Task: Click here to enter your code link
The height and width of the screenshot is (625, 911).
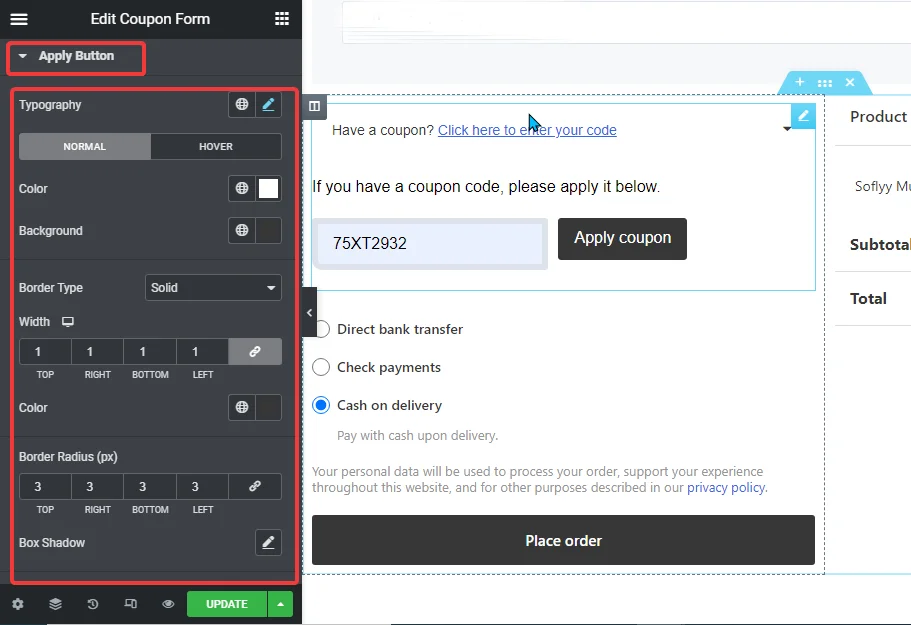Action: tap(527, 130)
